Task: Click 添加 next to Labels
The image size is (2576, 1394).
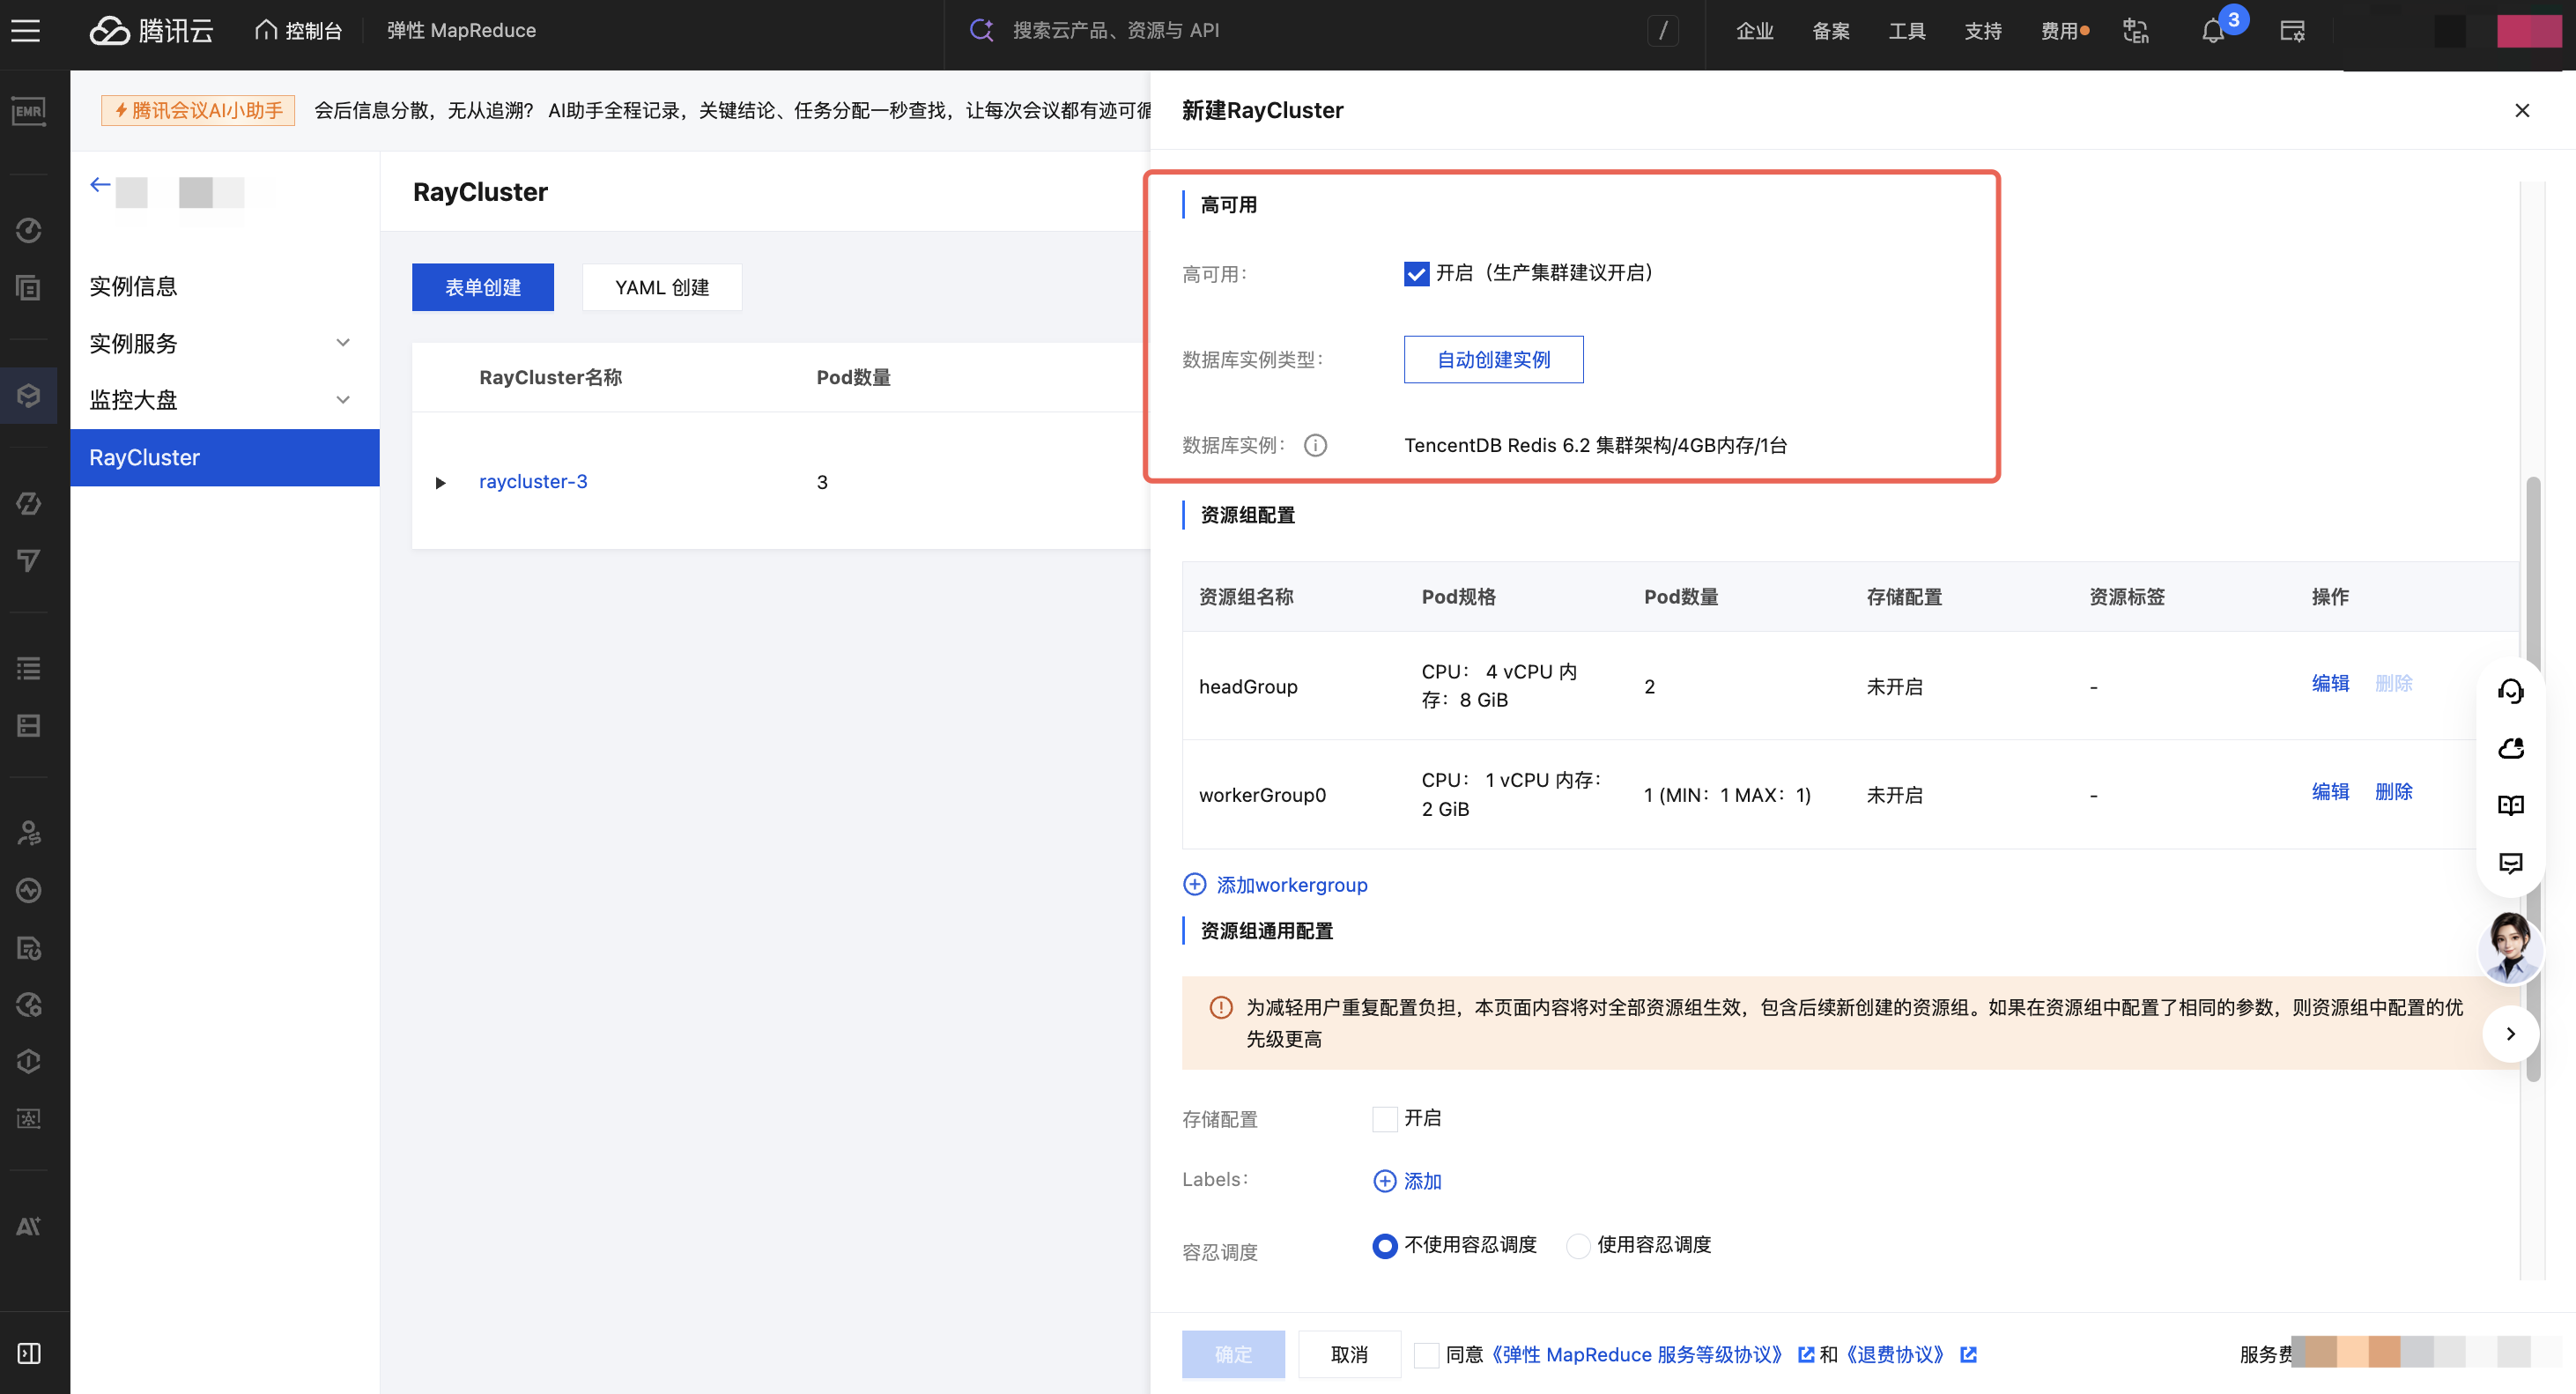Action: click(1407, 1182)
